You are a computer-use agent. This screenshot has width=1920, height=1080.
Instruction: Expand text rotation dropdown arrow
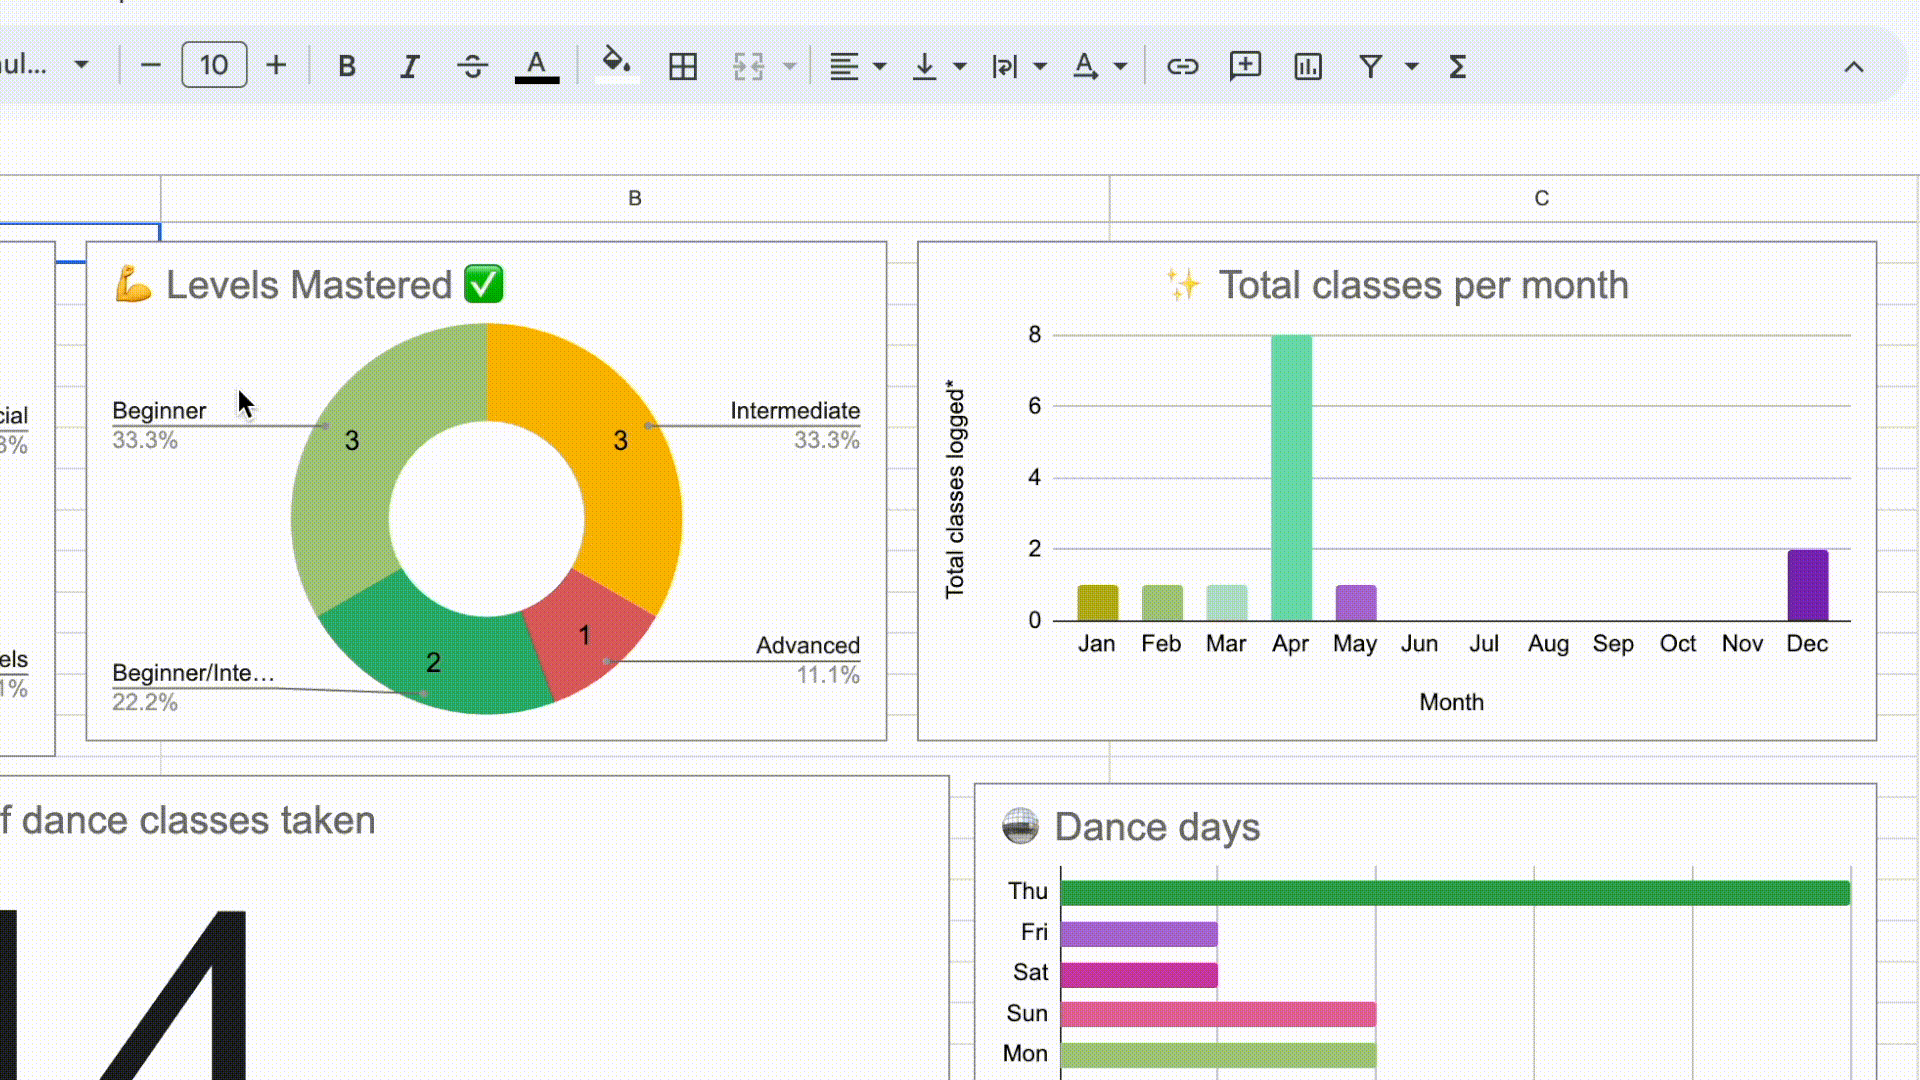click(1120, 66)
